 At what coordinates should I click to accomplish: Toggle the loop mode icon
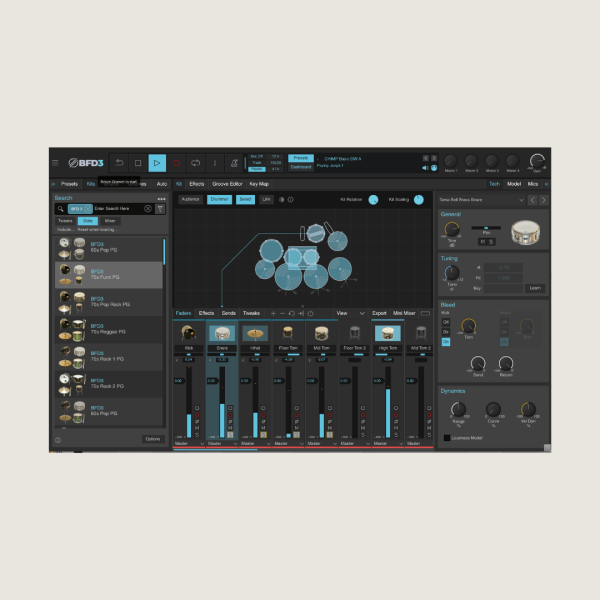tap(196, 163)
